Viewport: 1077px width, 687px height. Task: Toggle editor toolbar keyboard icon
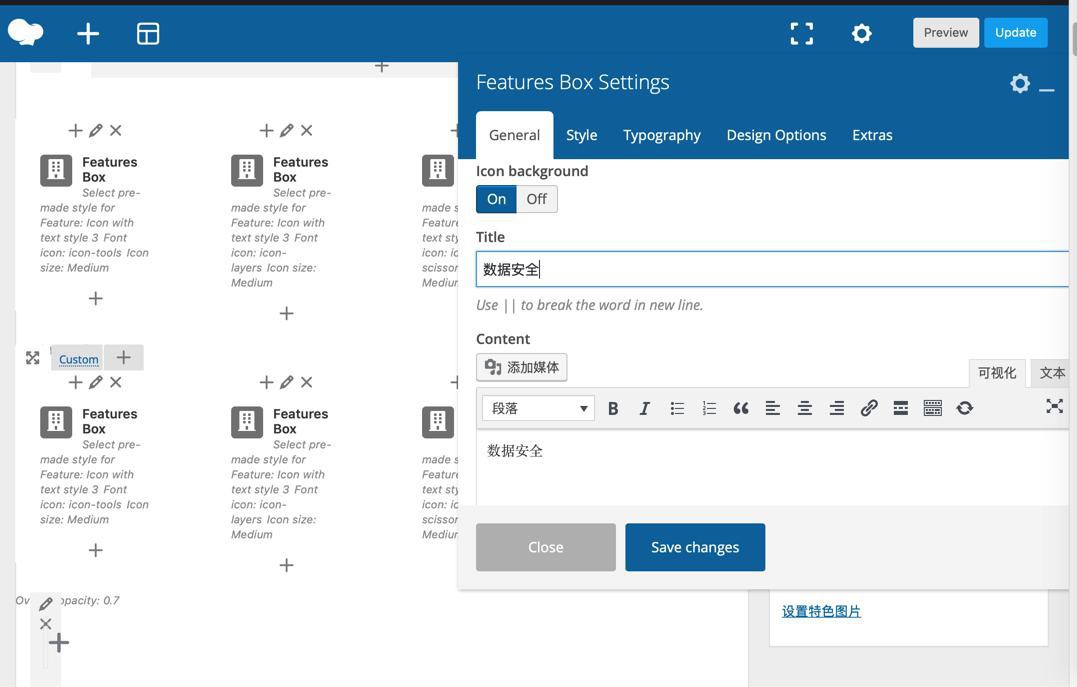[933, 408]
